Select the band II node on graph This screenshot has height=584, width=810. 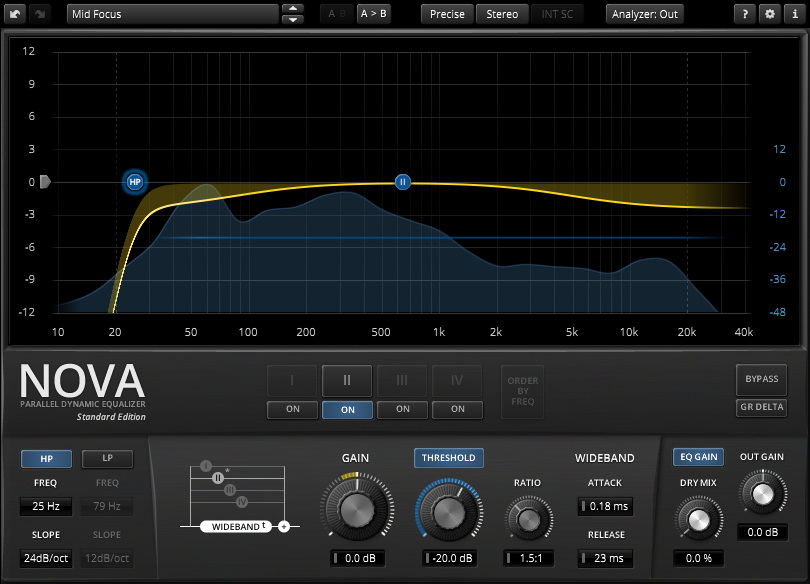pos(403,182)
